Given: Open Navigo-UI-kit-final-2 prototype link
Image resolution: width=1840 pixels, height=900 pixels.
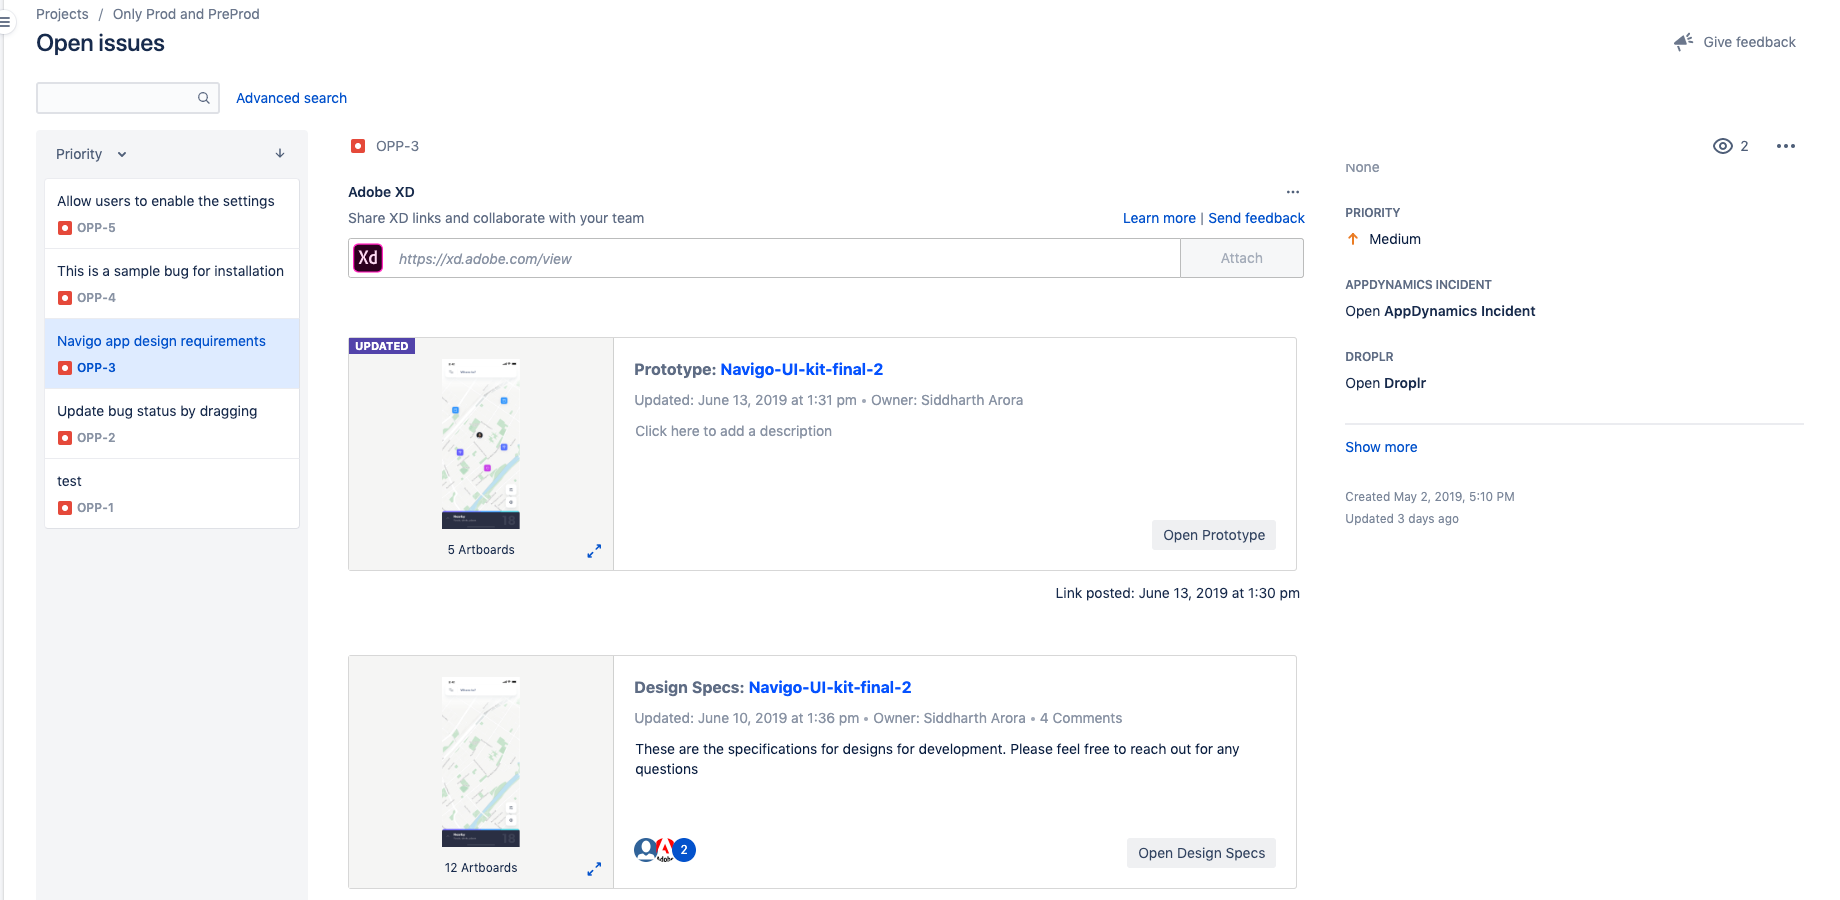Looking at the screenshot, I should [x=802, y=369].
